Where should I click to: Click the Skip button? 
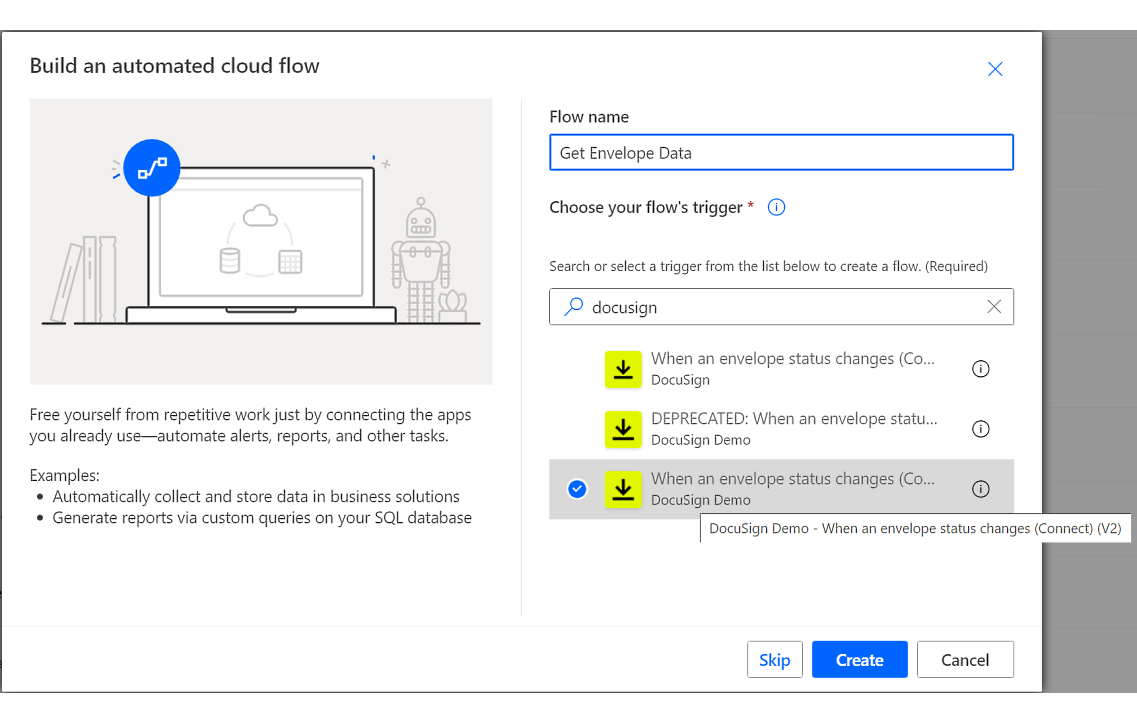click(x=774, y=659)
